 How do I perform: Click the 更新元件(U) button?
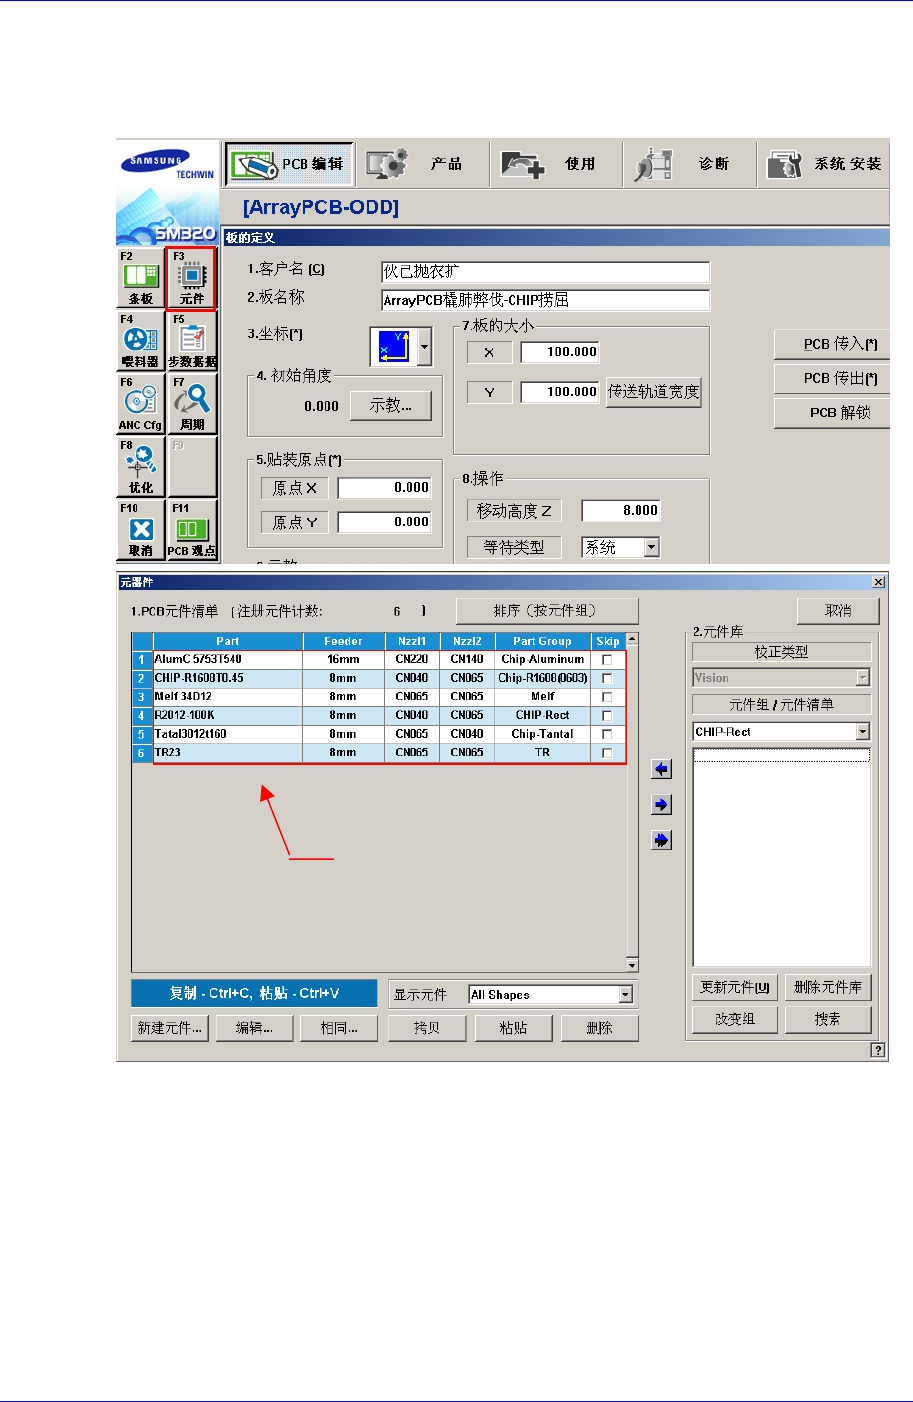pos(735,987)
